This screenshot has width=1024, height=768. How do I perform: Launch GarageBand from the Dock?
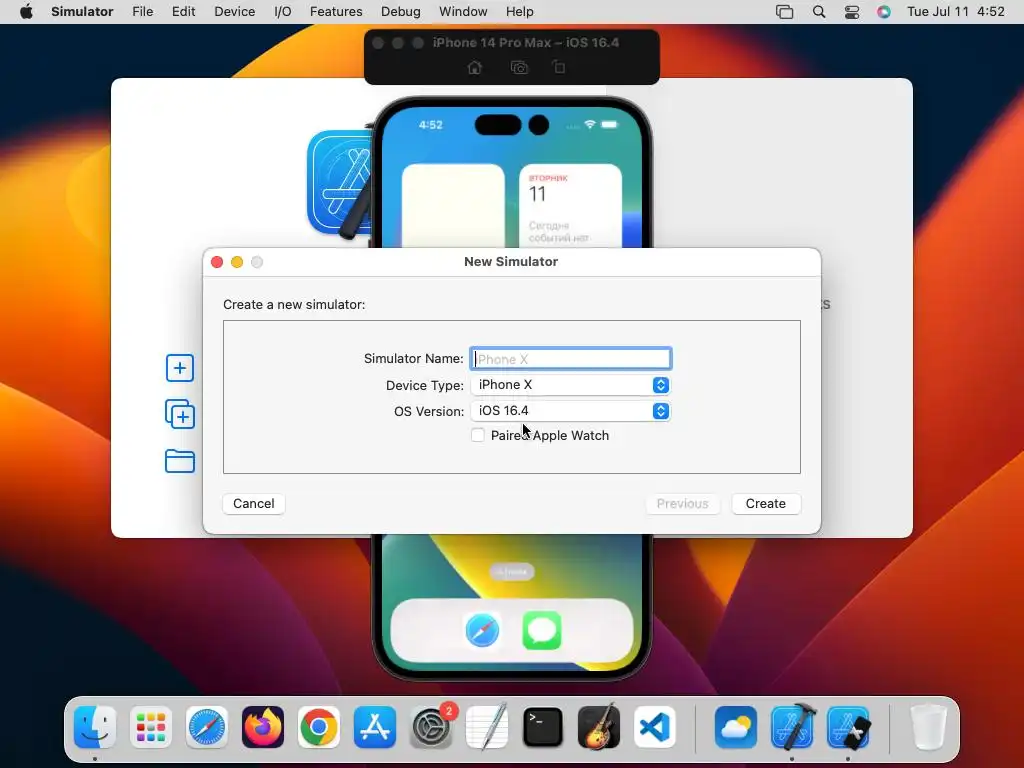click(599, 727)
